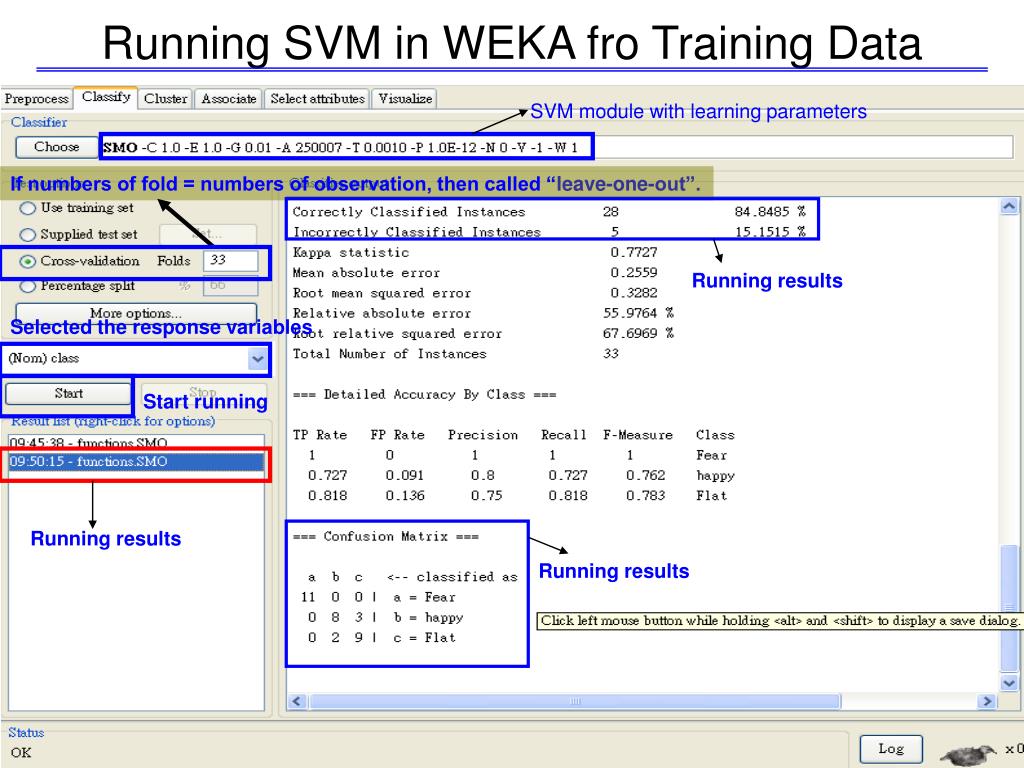Open the Log button
Image resolution: width=1024 pixels, height=768 pixels.
tap(891, 748)
